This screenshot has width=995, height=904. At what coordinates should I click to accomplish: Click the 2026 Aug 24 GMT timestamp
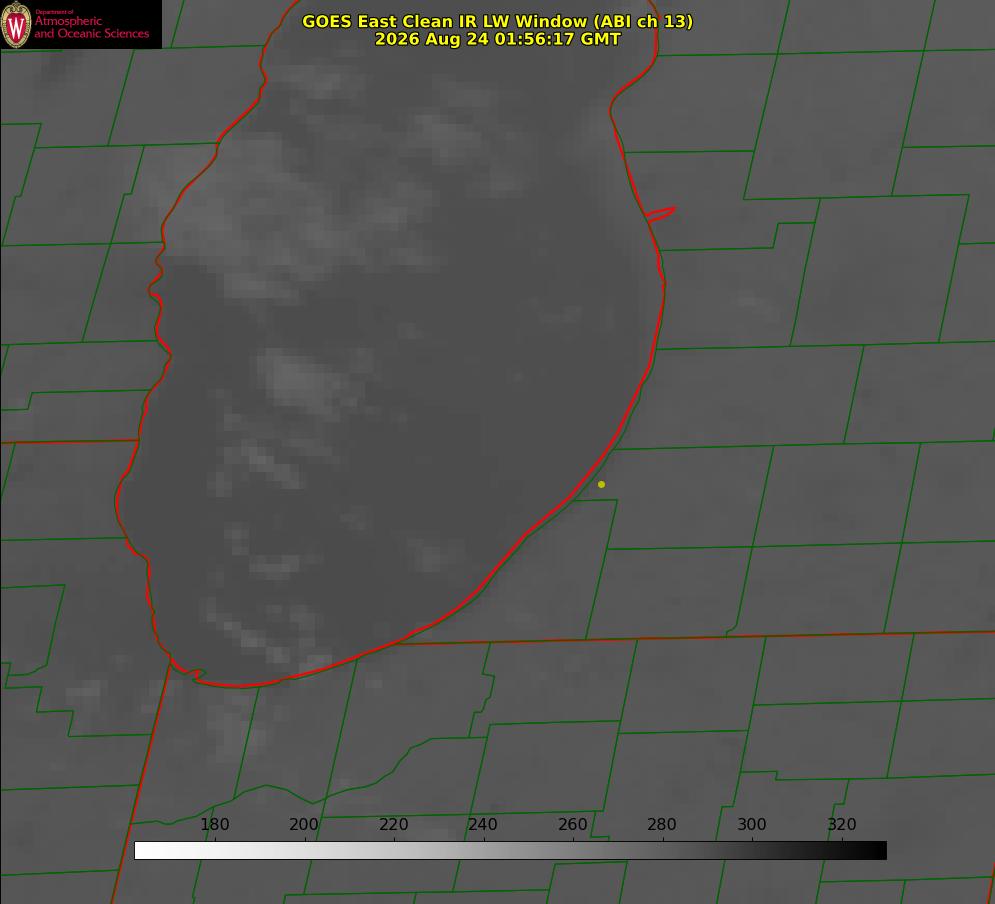click(x=497, y=39)
